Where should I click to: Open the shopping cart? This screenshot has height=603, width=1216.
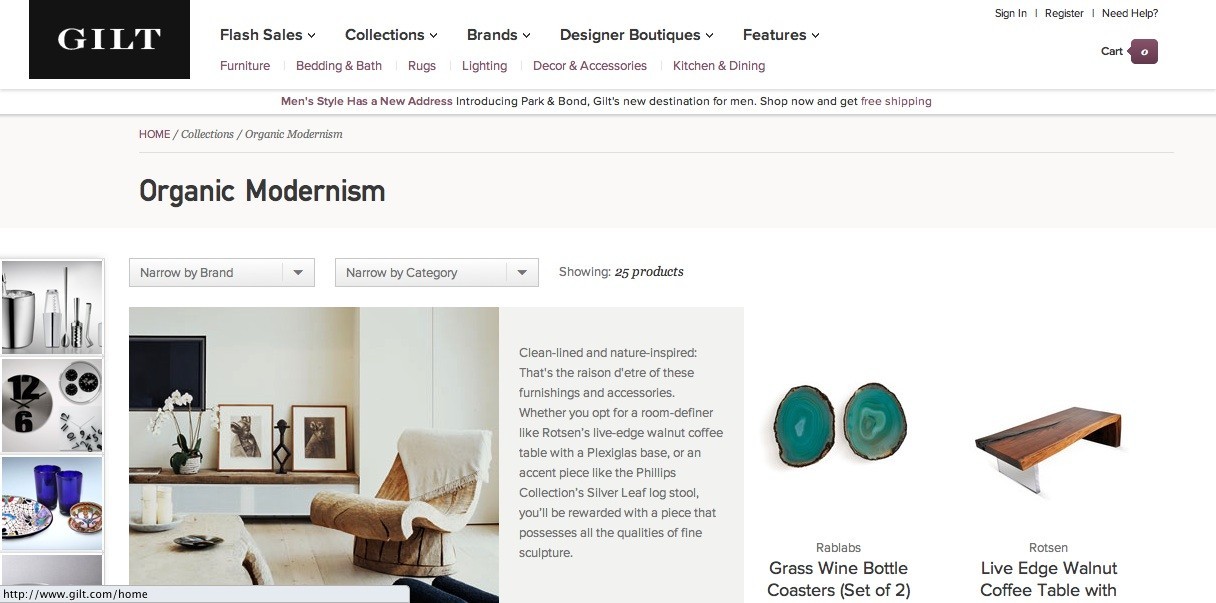[x=1128, y=51]
